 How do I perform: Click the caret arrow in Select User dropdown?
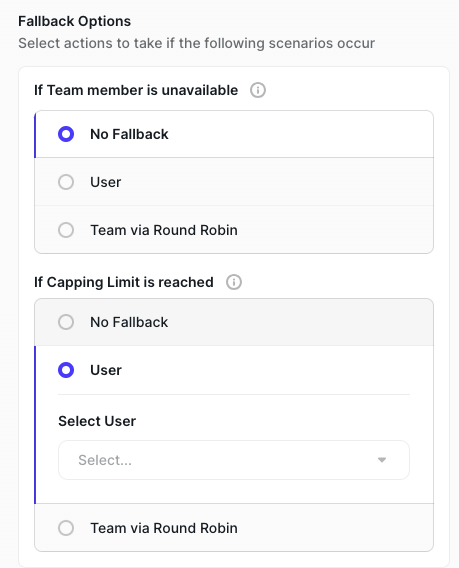tap(382, 460)
